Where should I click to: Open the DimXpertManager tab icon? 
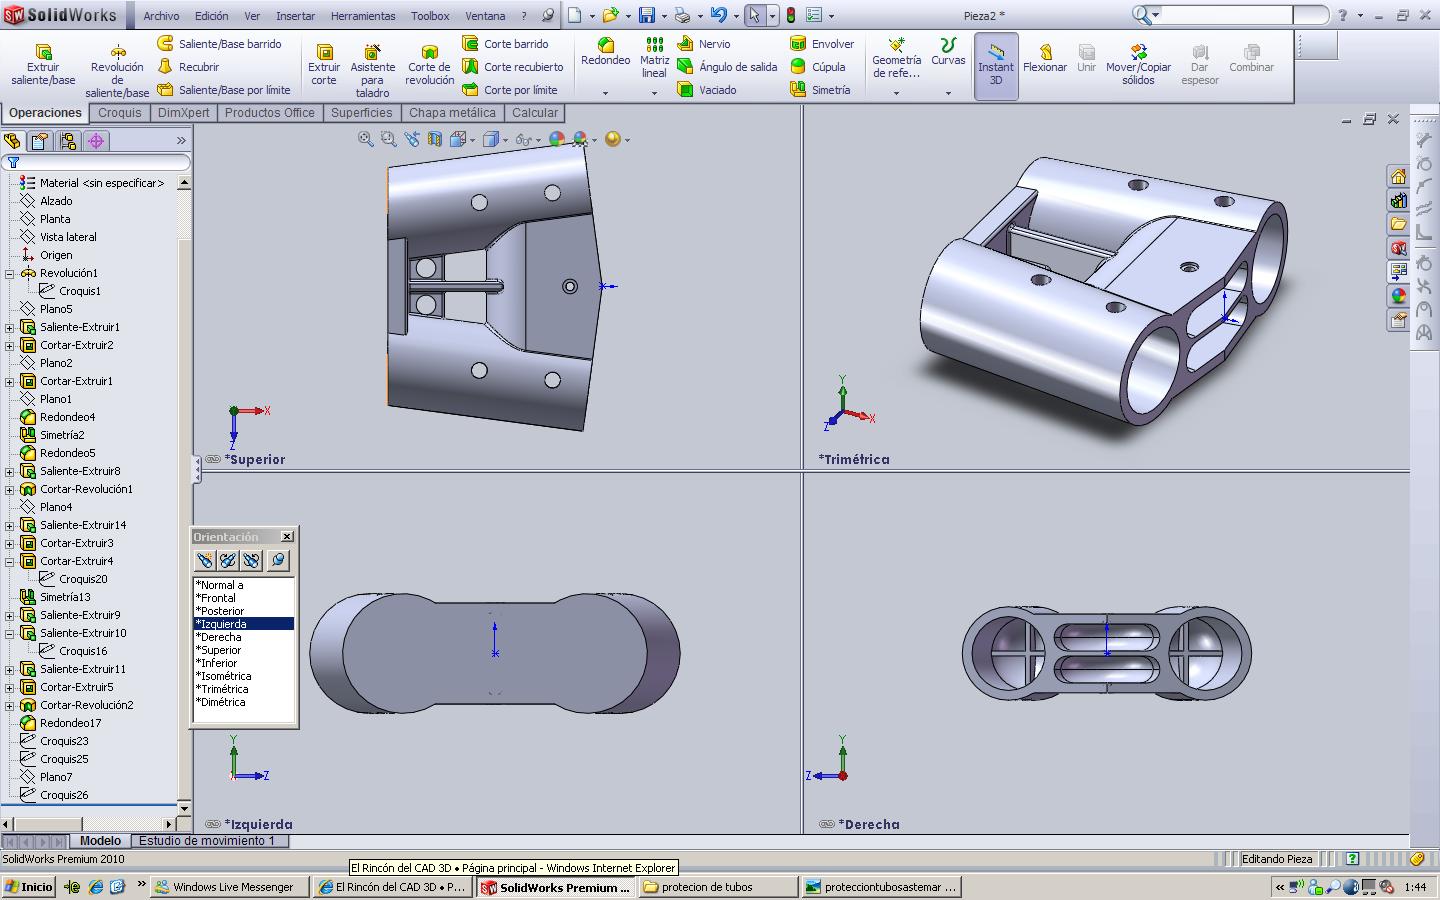point(96,141)
